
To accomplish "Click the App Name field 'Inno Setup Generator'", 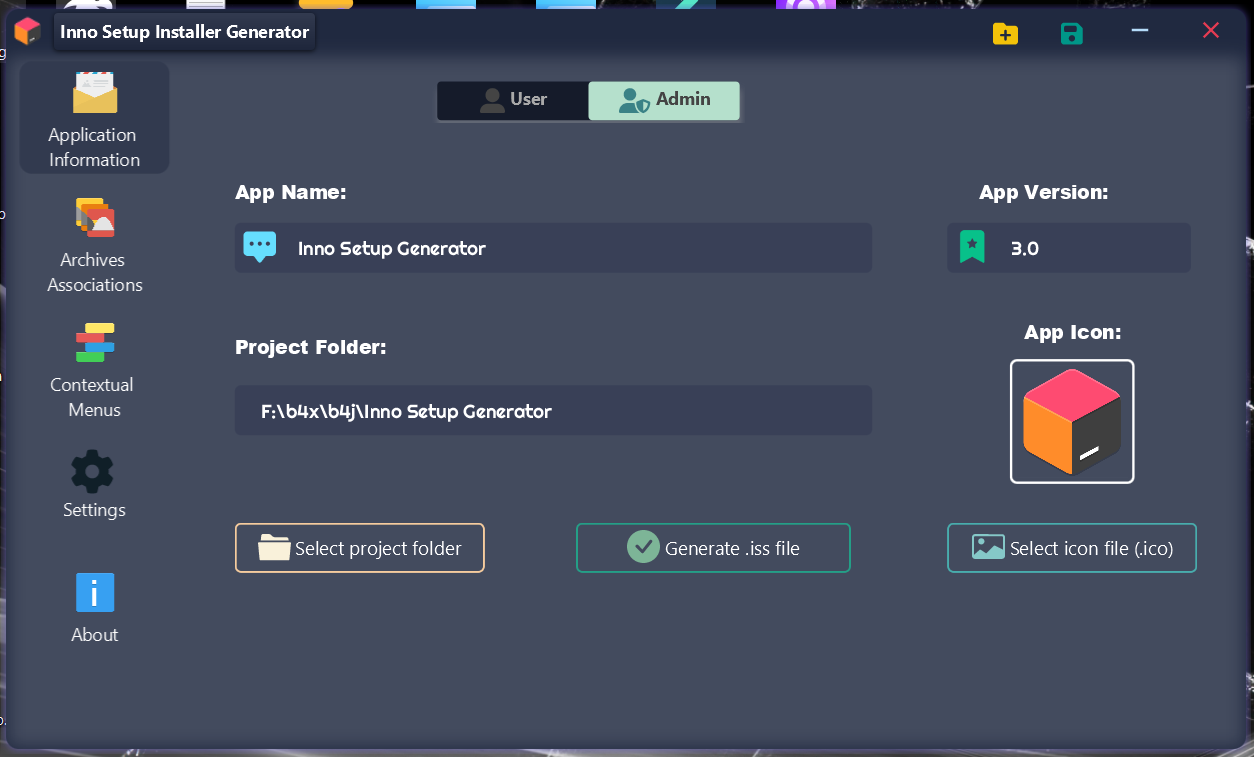I will tap(553, 248).
